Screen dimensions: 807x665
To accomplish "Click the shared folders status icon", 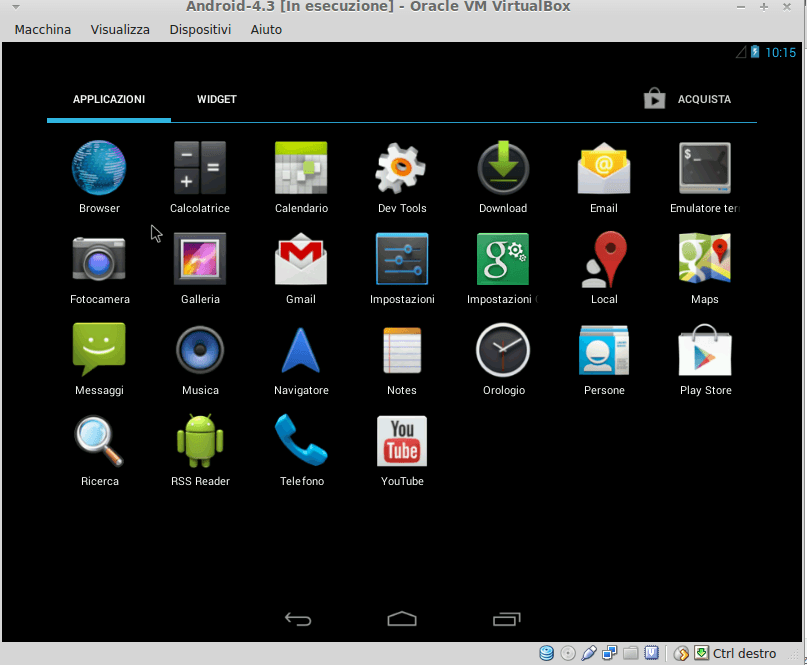I will coord(630,653).
